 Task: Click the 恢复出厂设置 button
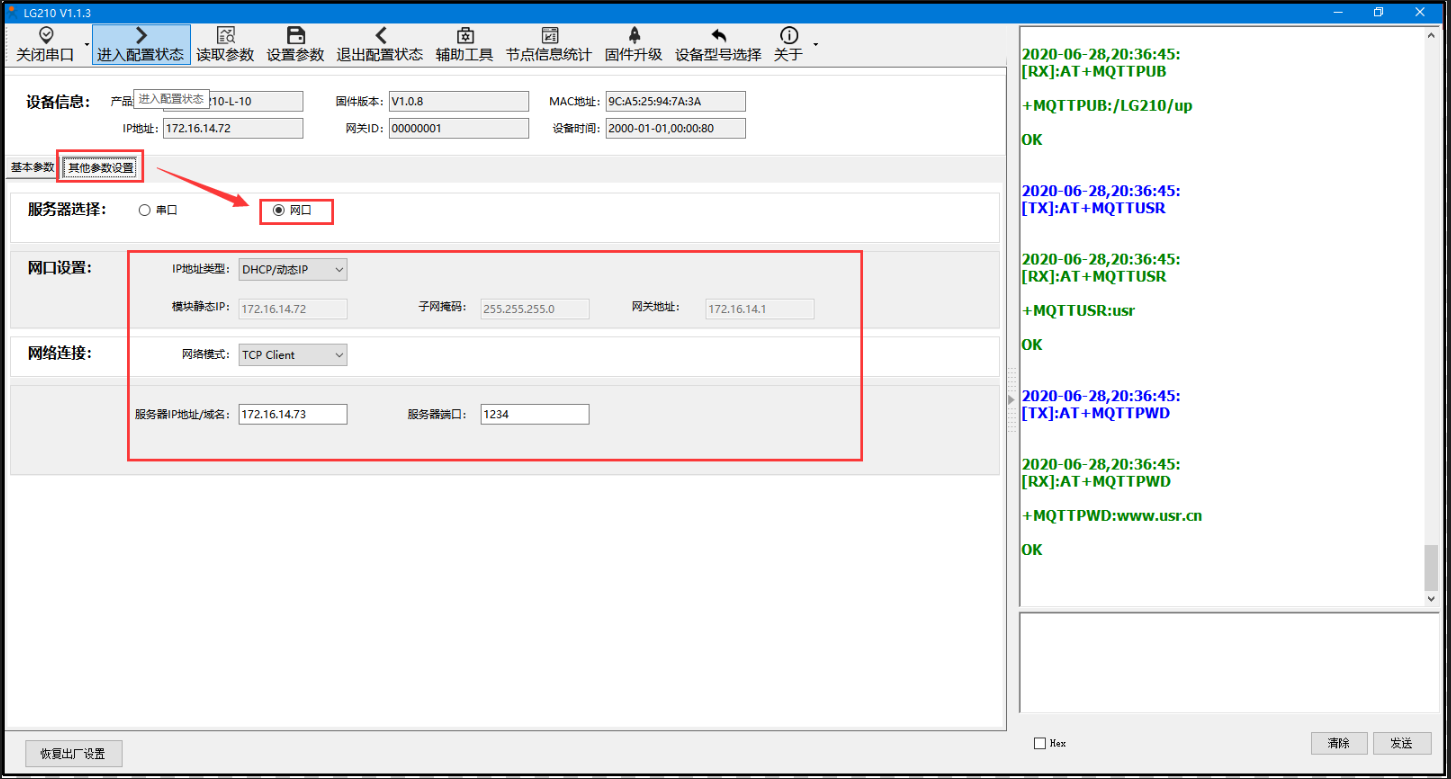point(73,753)
